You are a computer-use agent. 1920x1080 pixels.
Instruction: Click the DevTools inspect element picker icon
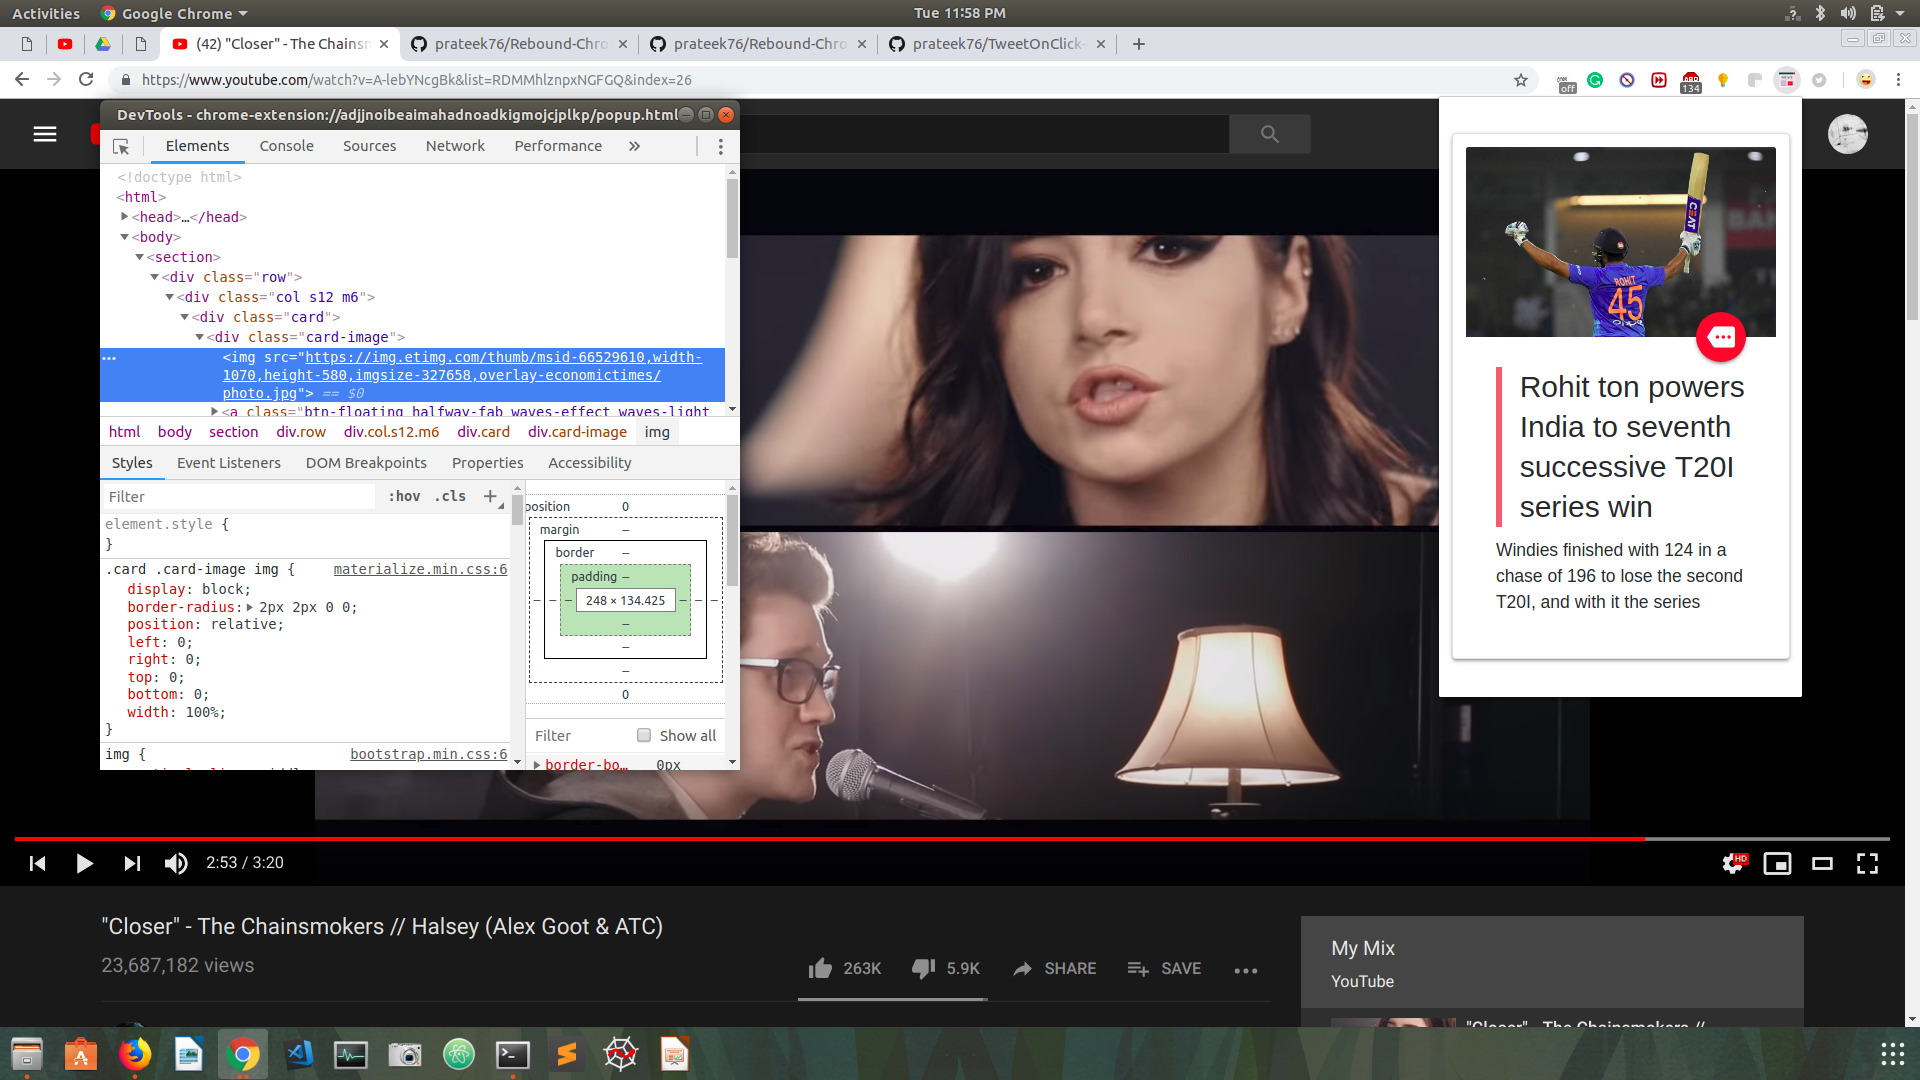121,147
